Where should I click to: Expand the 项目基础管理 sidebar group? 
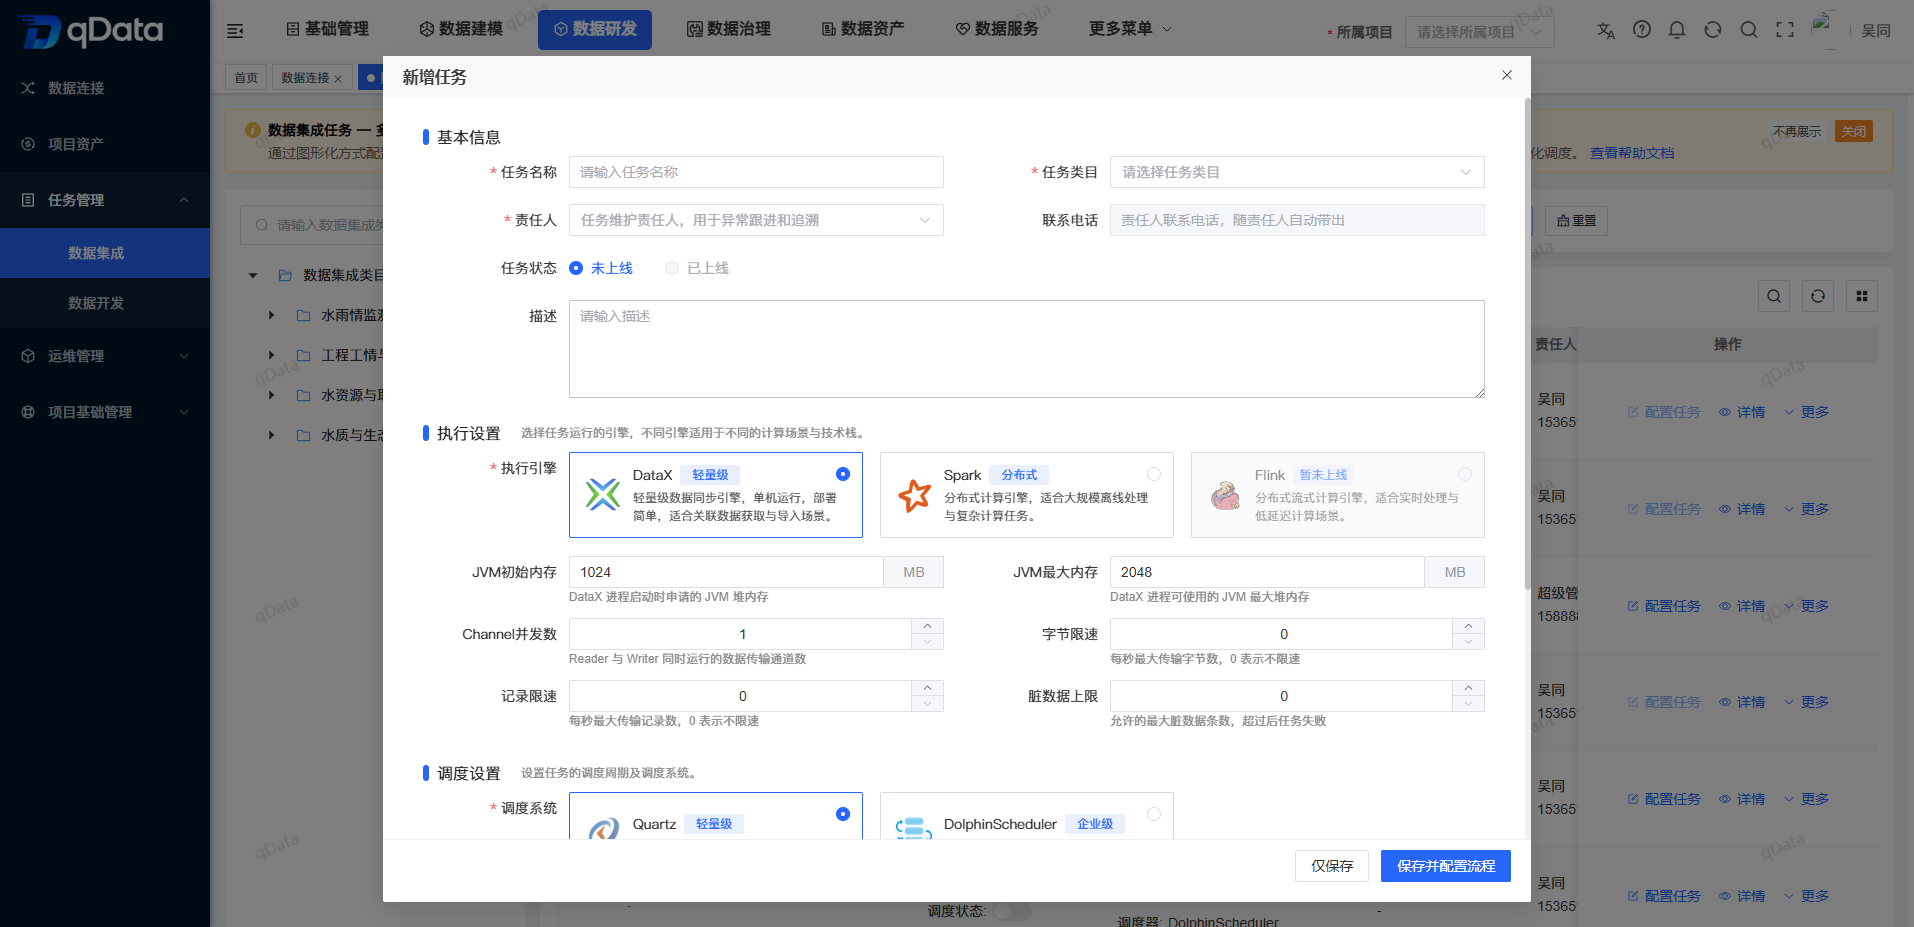click(x=105, y=412)
